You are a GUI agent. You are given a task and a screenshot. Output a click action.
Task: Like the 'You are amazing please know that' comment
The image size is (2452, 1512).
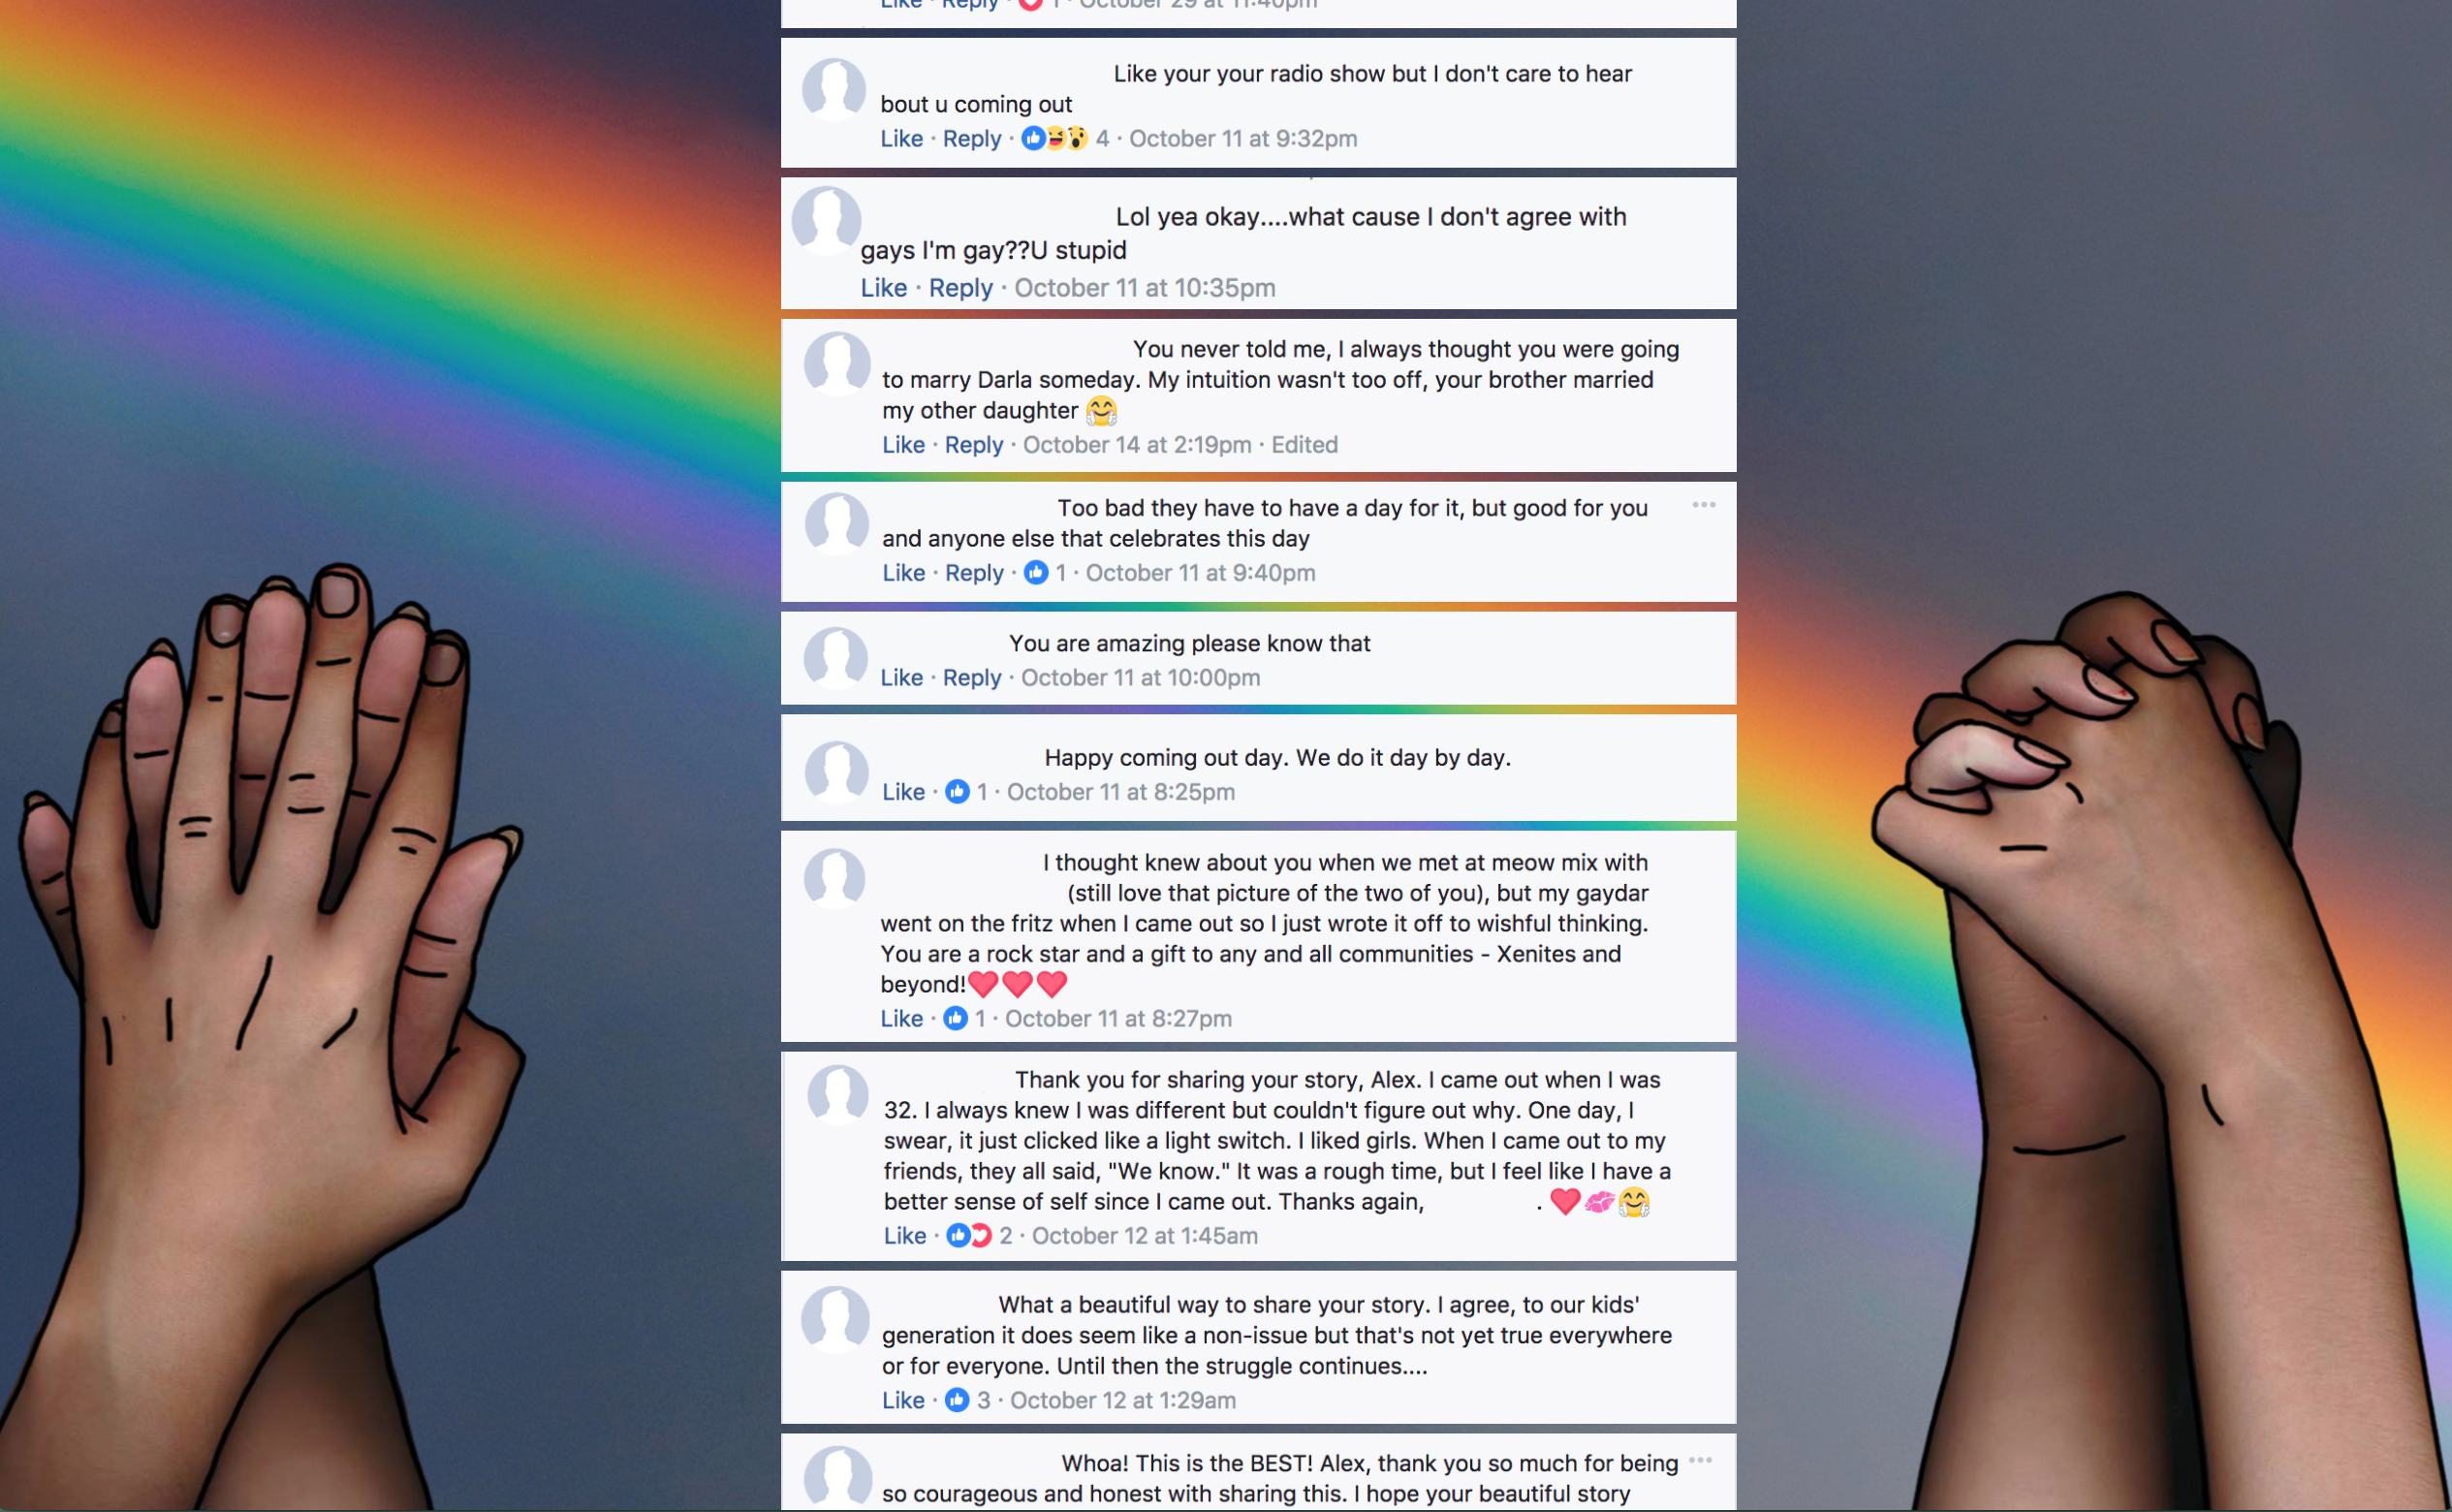[x=901, y=678]
